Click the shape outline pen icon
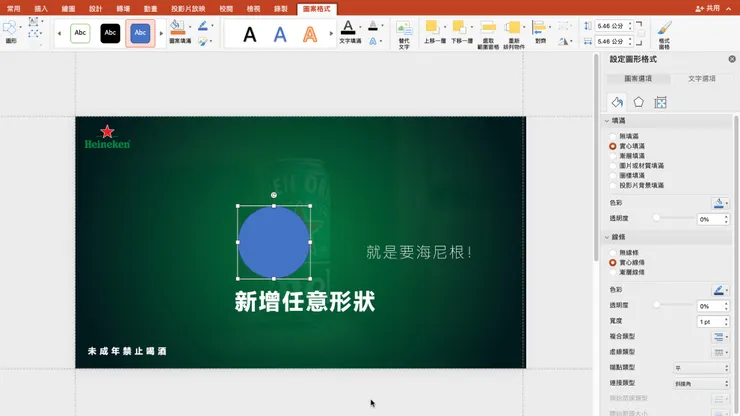The image size is (740, 416). [x=203, y=25]
